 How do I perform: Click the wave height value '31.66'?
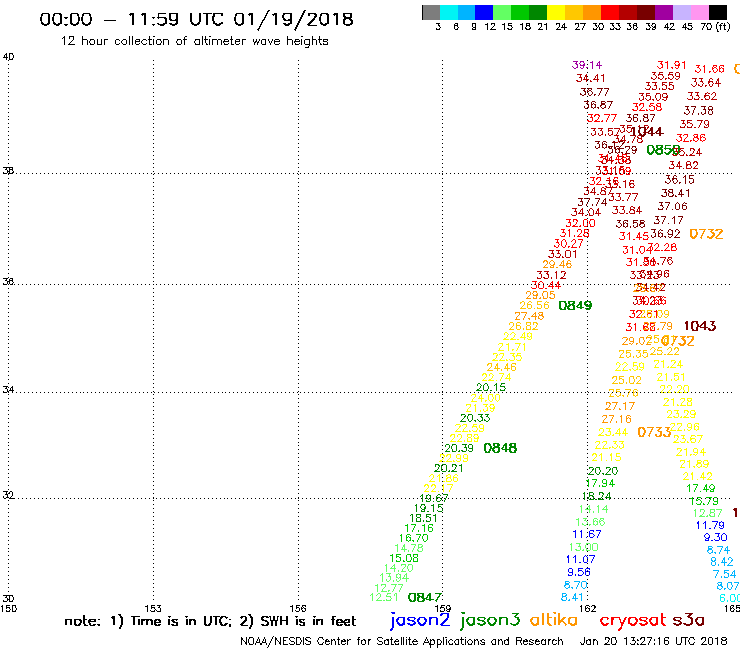[709, 69]
